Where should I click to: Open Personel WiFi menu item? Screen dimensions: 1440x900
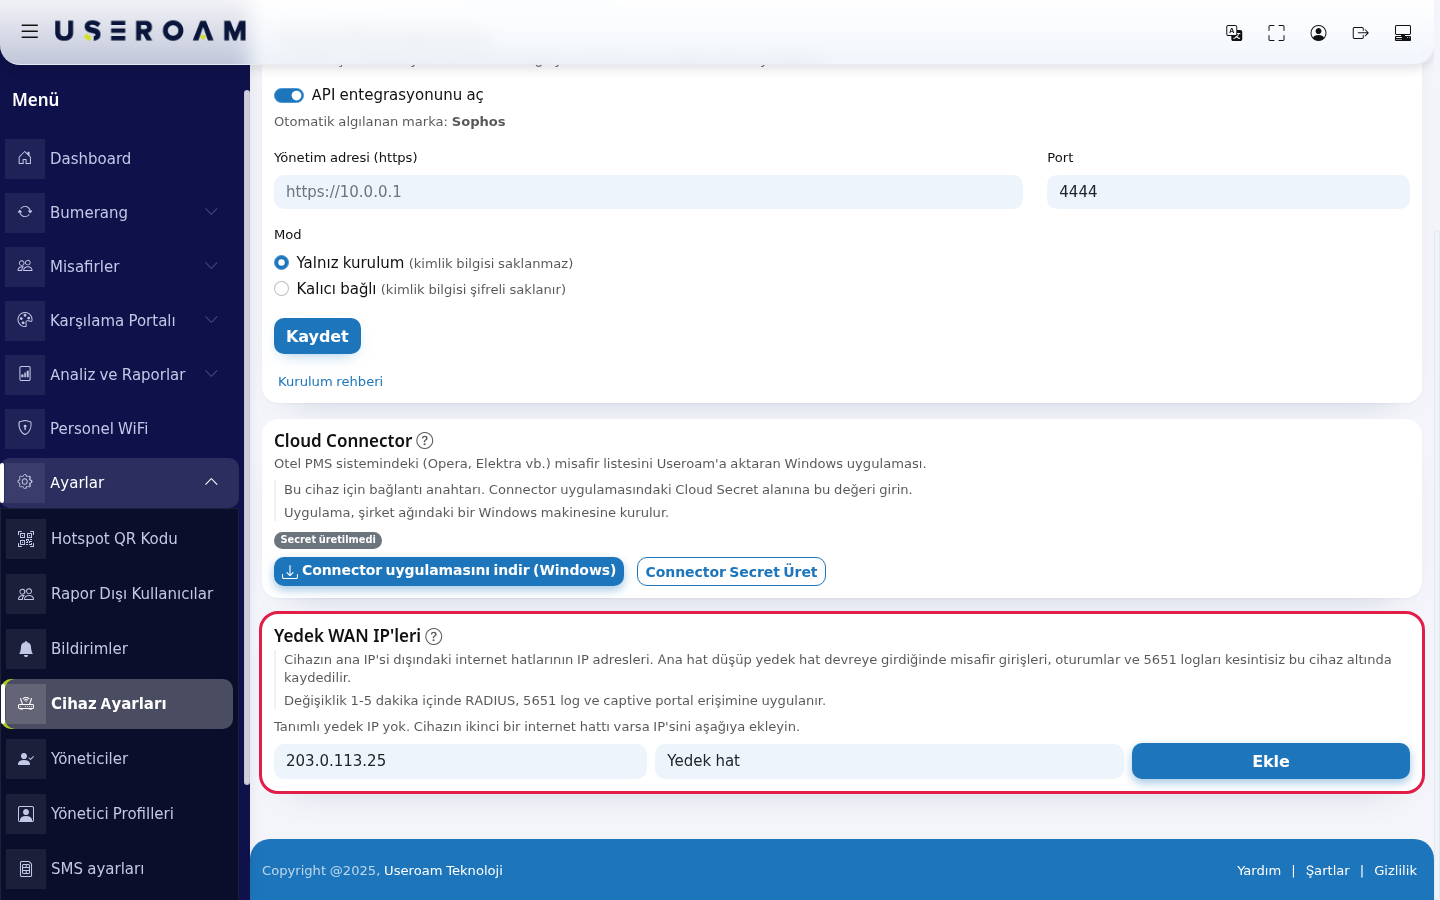coord(120,428)
